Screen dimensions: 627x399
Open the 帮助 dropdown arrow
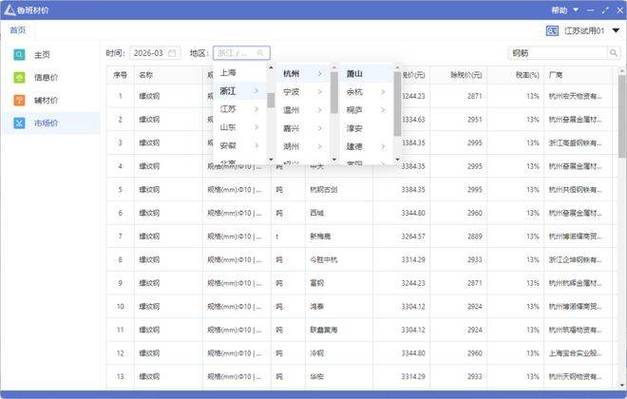pos(576,10)
